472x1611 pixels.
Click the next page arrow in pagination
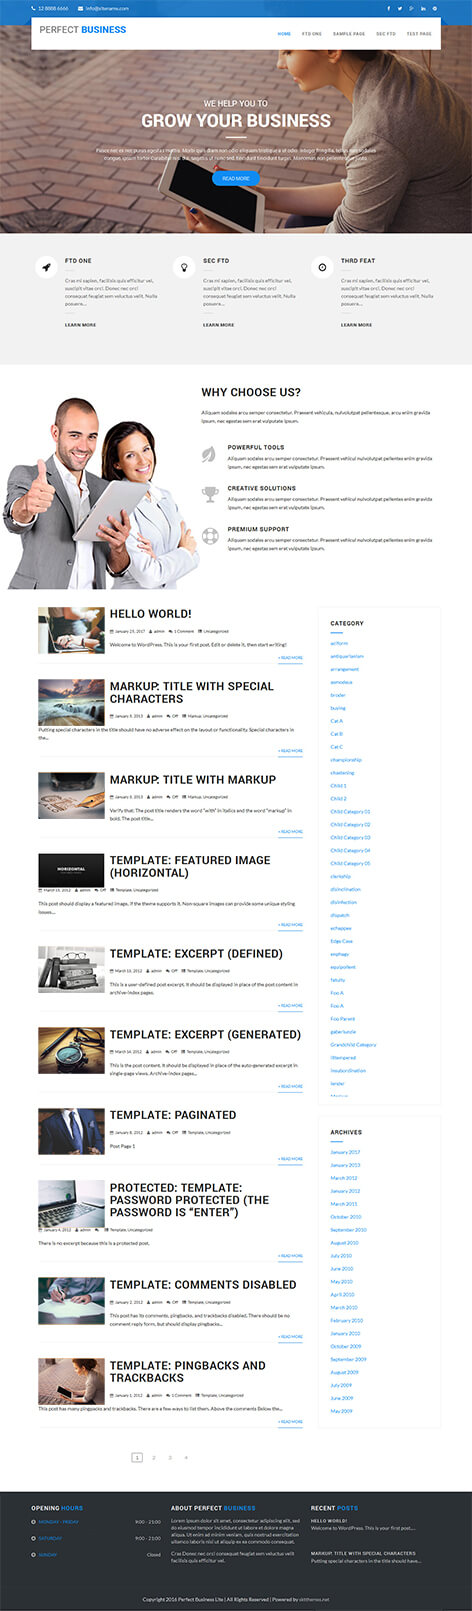click(186, 1458)
